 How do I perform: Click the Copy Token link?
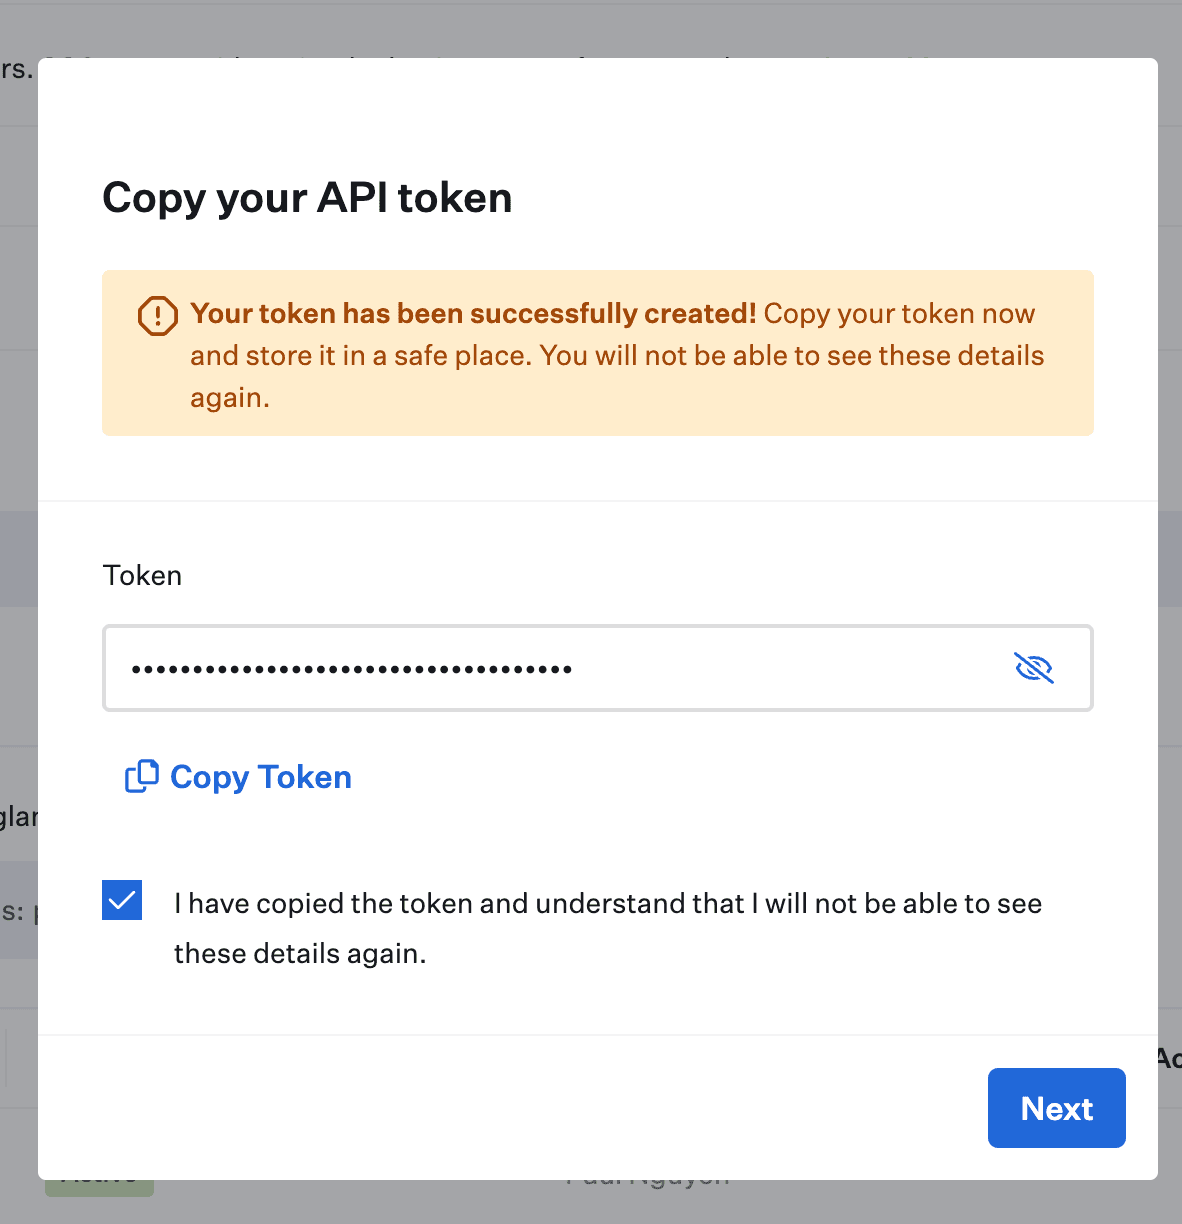(260, 776)
